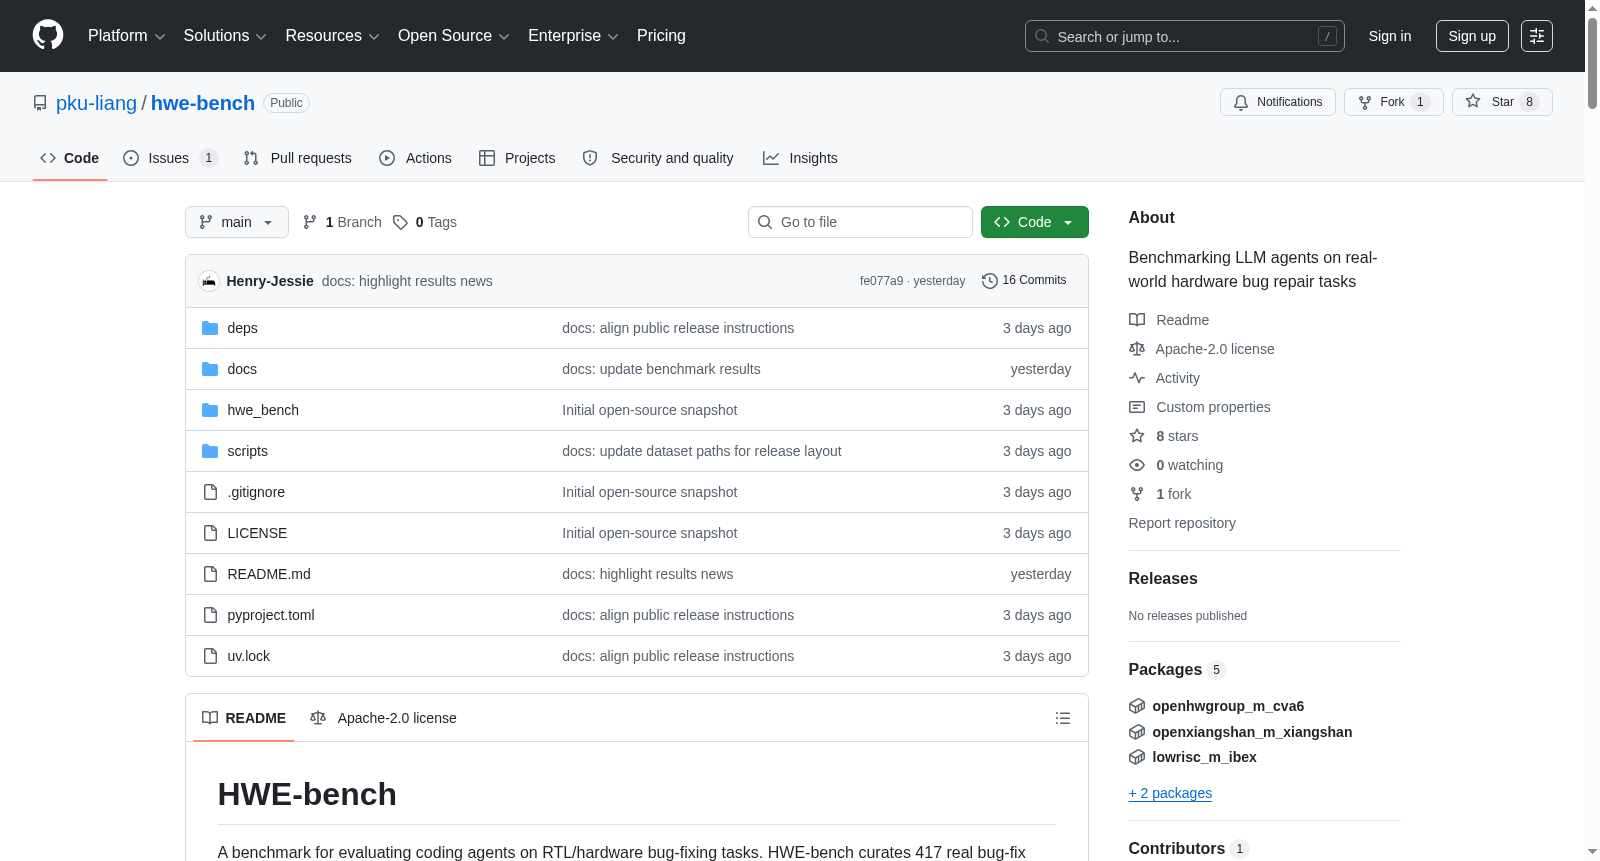The image size is (1600, 861).
Task: Open commit fe077a9 hash link
Action: coord(881,281)
